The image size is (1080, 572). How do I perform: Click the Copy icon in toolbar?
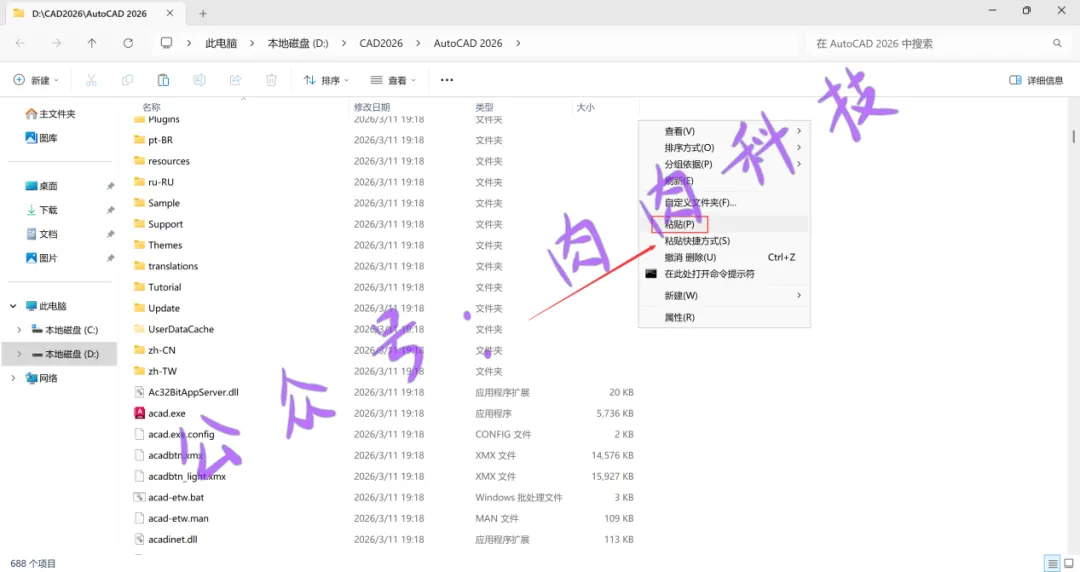127,80
